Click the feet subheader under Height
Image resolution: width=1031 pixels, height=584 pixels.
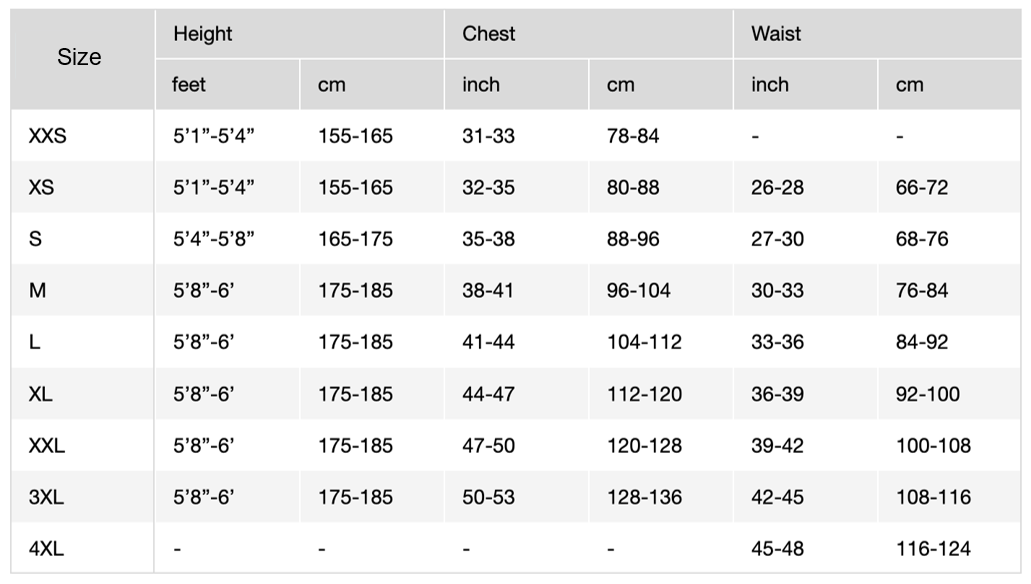[189, 85]
